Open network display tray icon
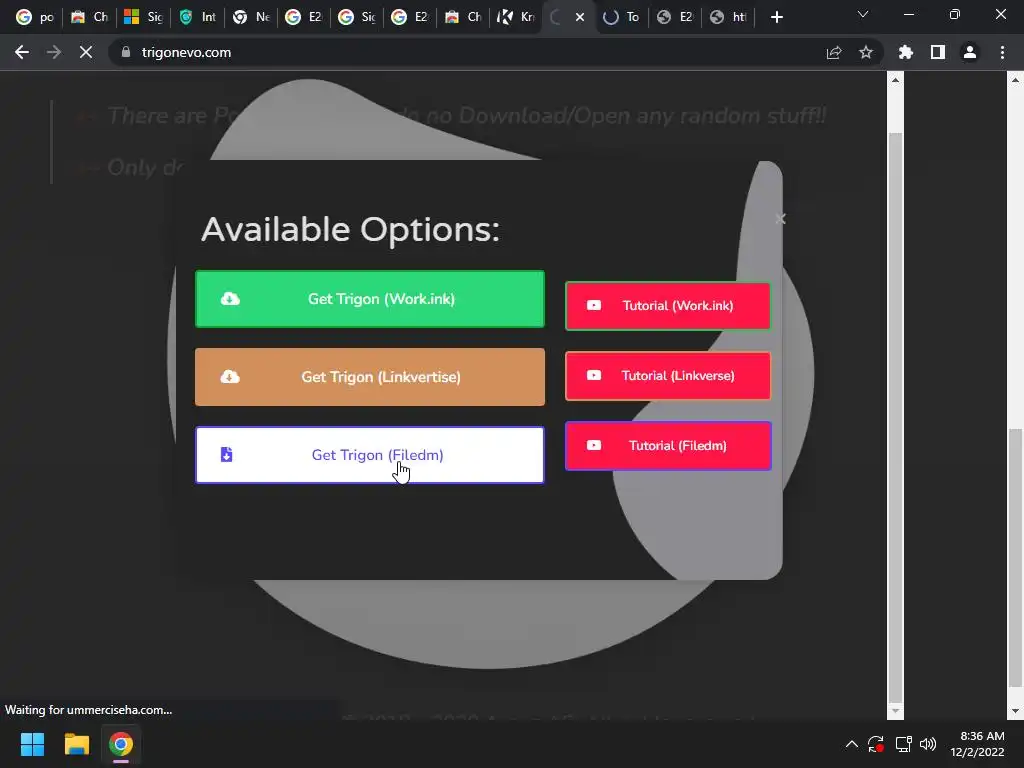The width and height of the screenshot is (1024, 768). [903, 744]
